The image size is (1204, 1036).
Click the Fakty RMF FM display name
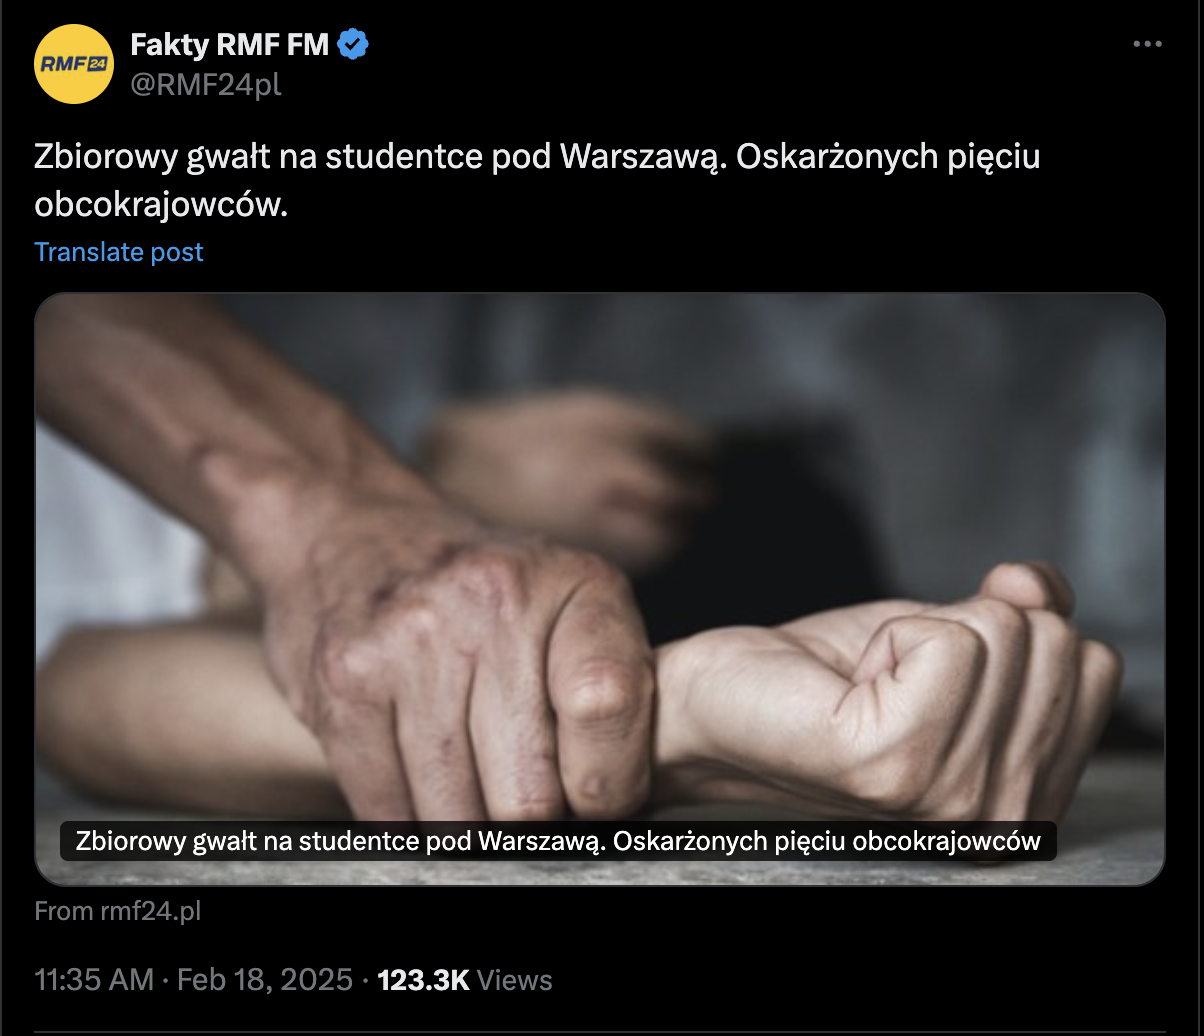click(x=230, y=45)
